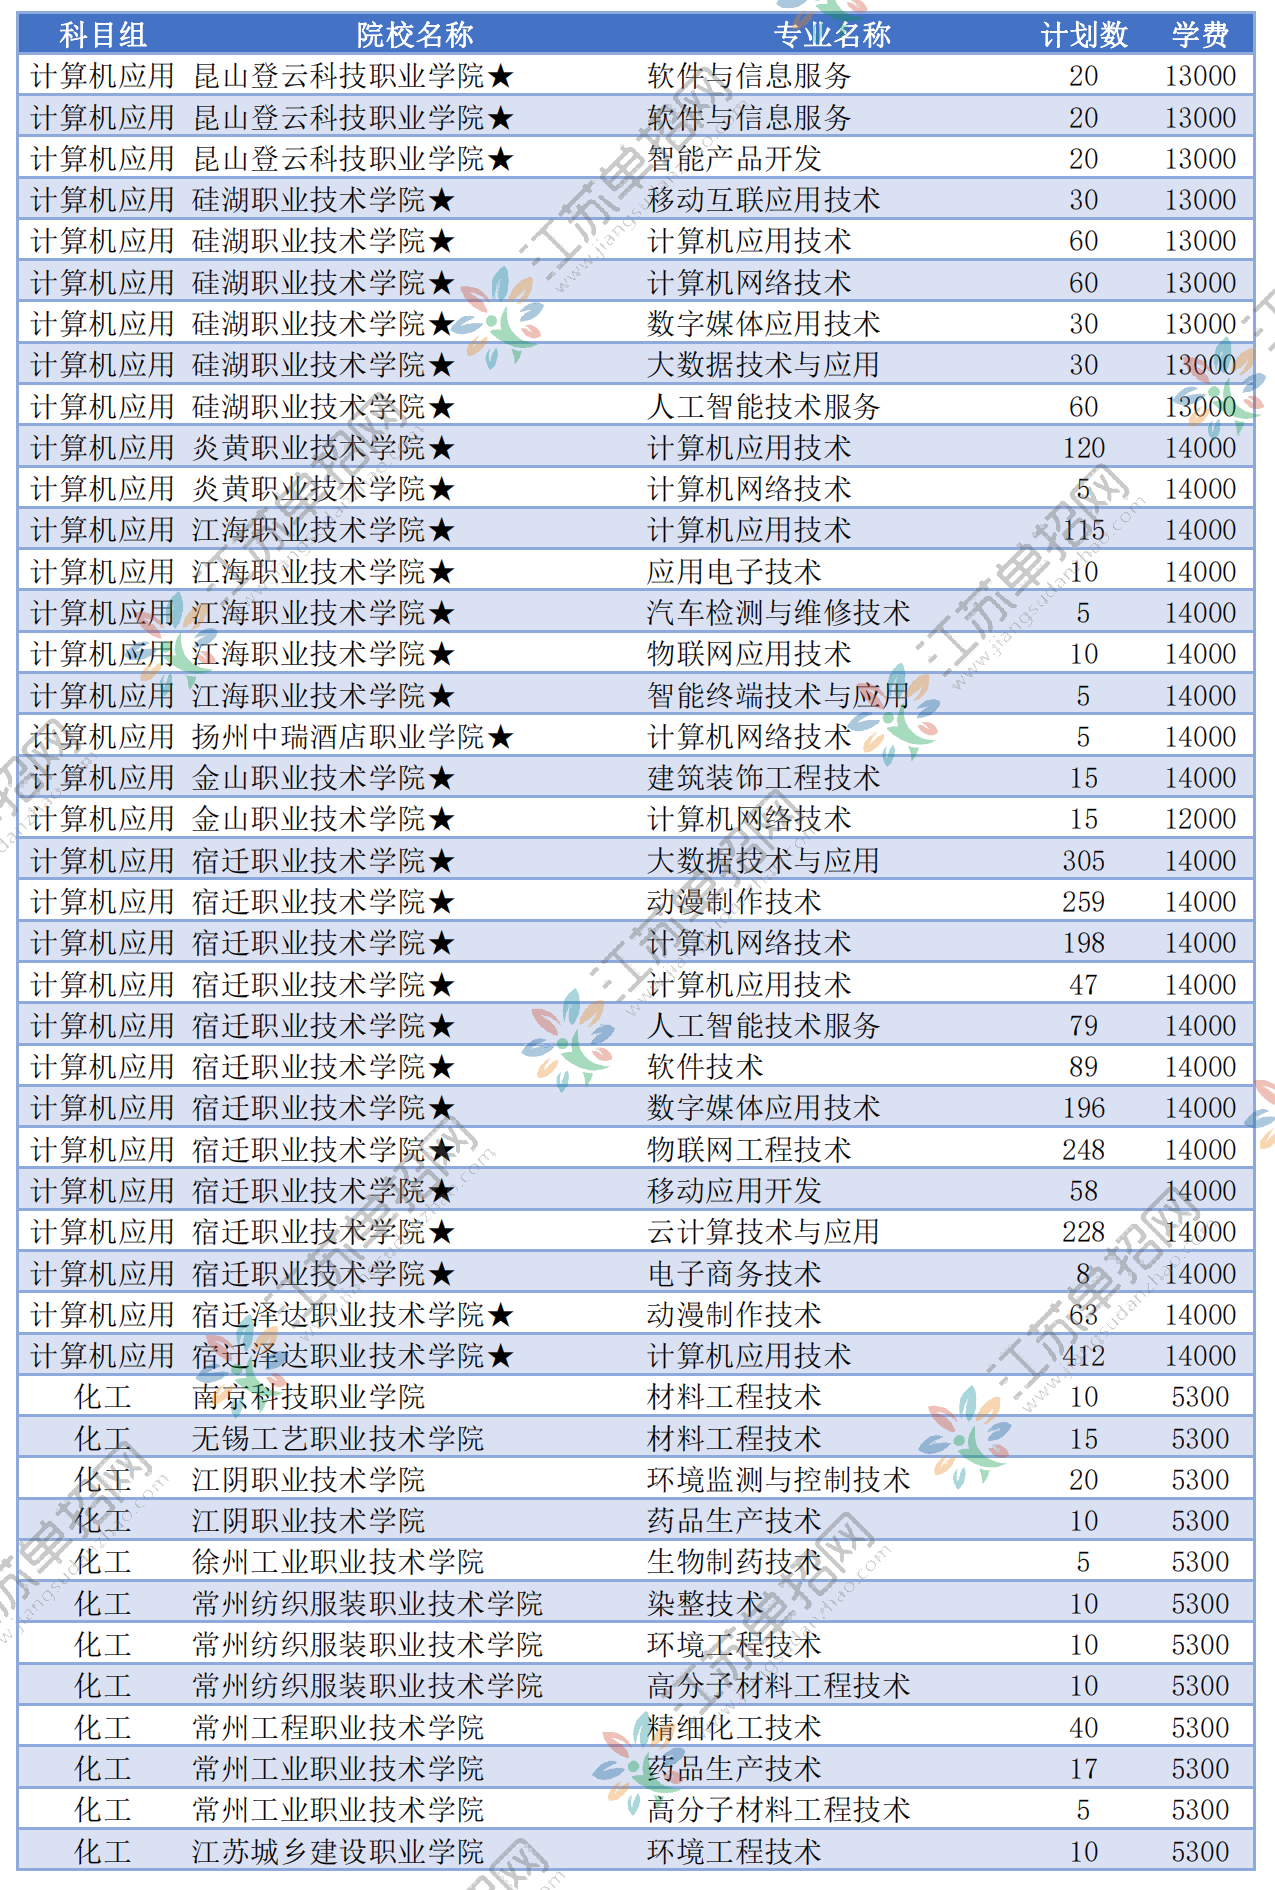Screen dimensions: 1275x1890
Task: Click the 扬州中瑞酒店职业学院★ school cell
Action: click(x=353, y=737)
